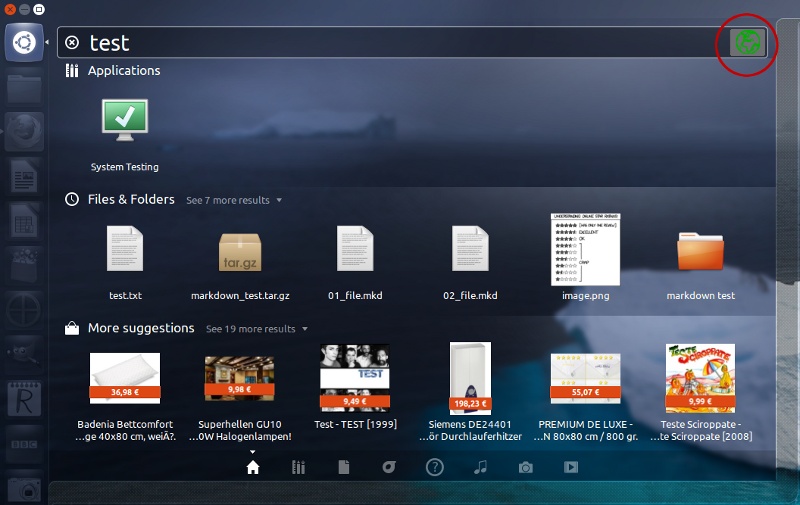Click the green globe icon in search bar
The height and width of the screenshot is (505, 800).
[748, 42]
